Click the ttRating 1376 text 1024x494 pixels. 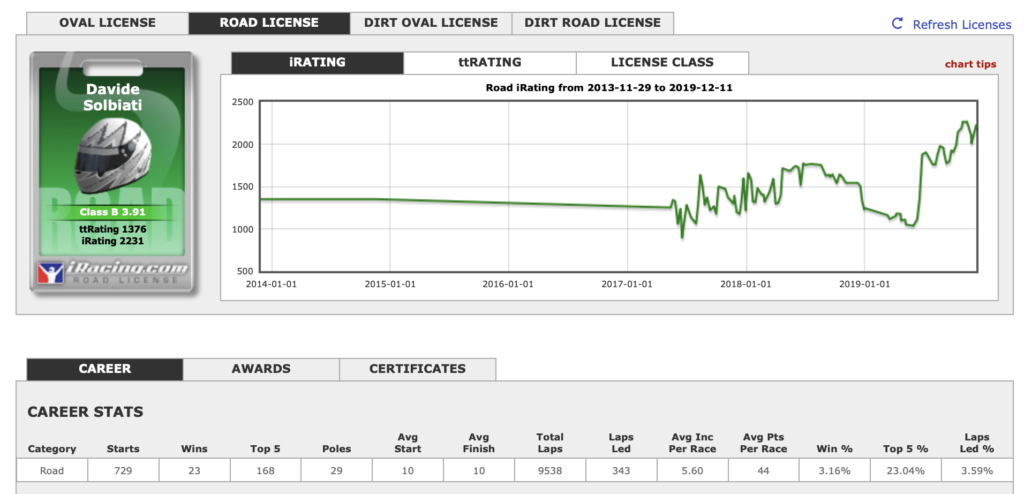tap(112, 229)
